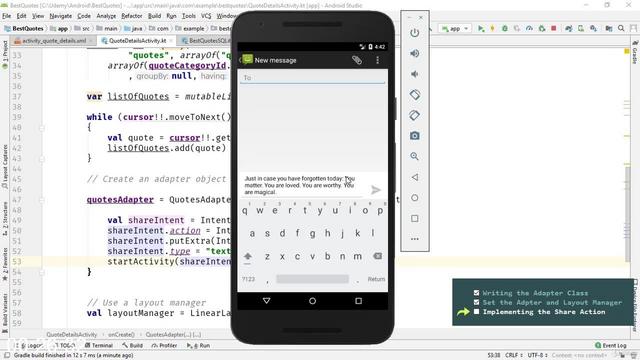Viewport: 640px width, 360px height.
Task: Open the app run configuration dropdown
Action: (455, 28)
